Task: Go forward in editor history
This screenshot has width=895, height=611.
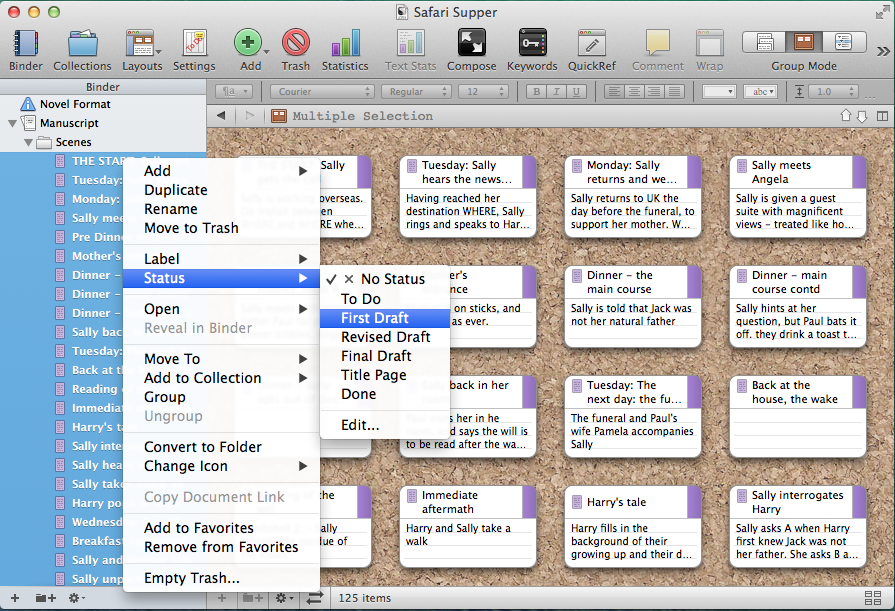Action: click(x=249, y=116)
